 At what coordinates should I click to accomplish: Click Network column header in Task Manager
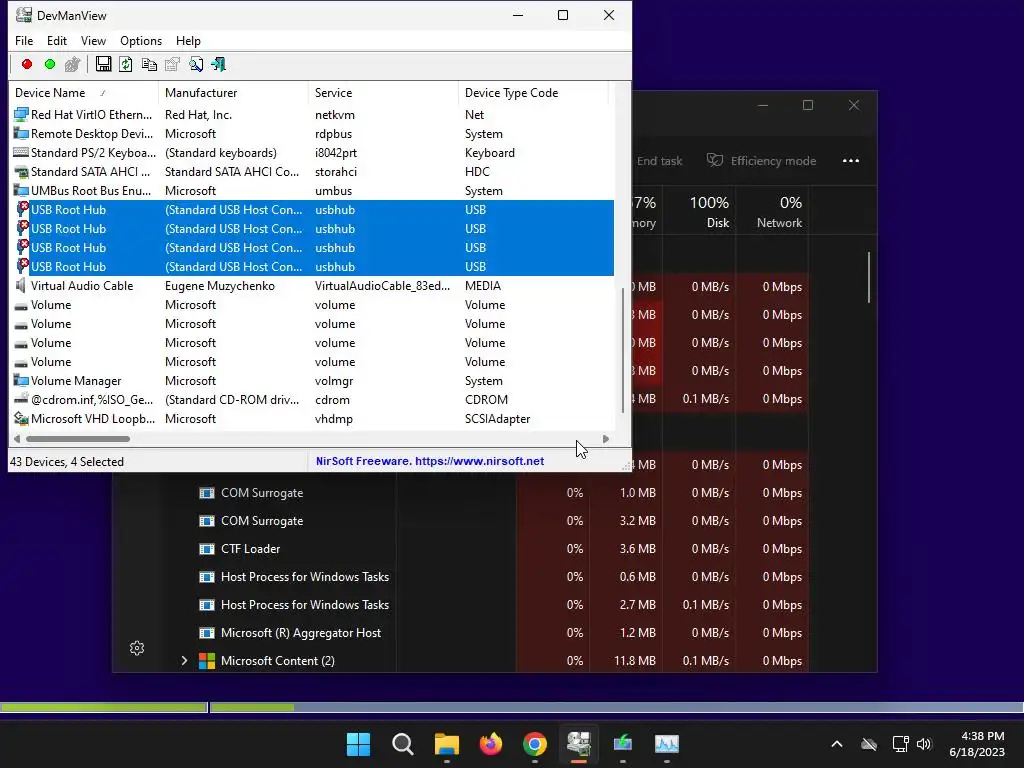pyautogui.click(x=773, y=212)
